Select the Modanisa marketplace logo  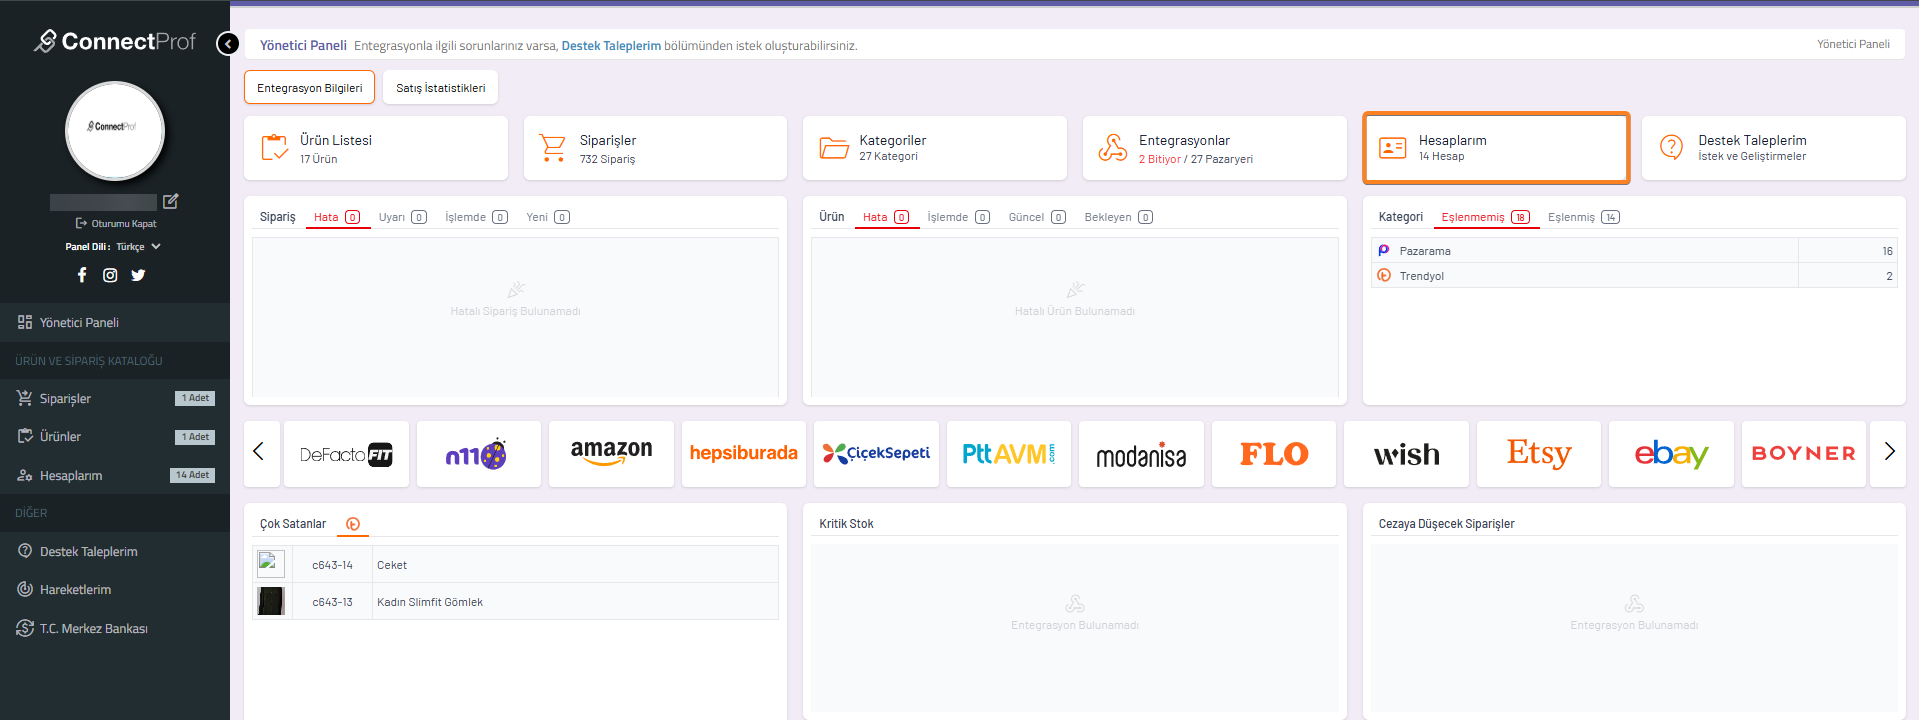[x=1141, y=454]
